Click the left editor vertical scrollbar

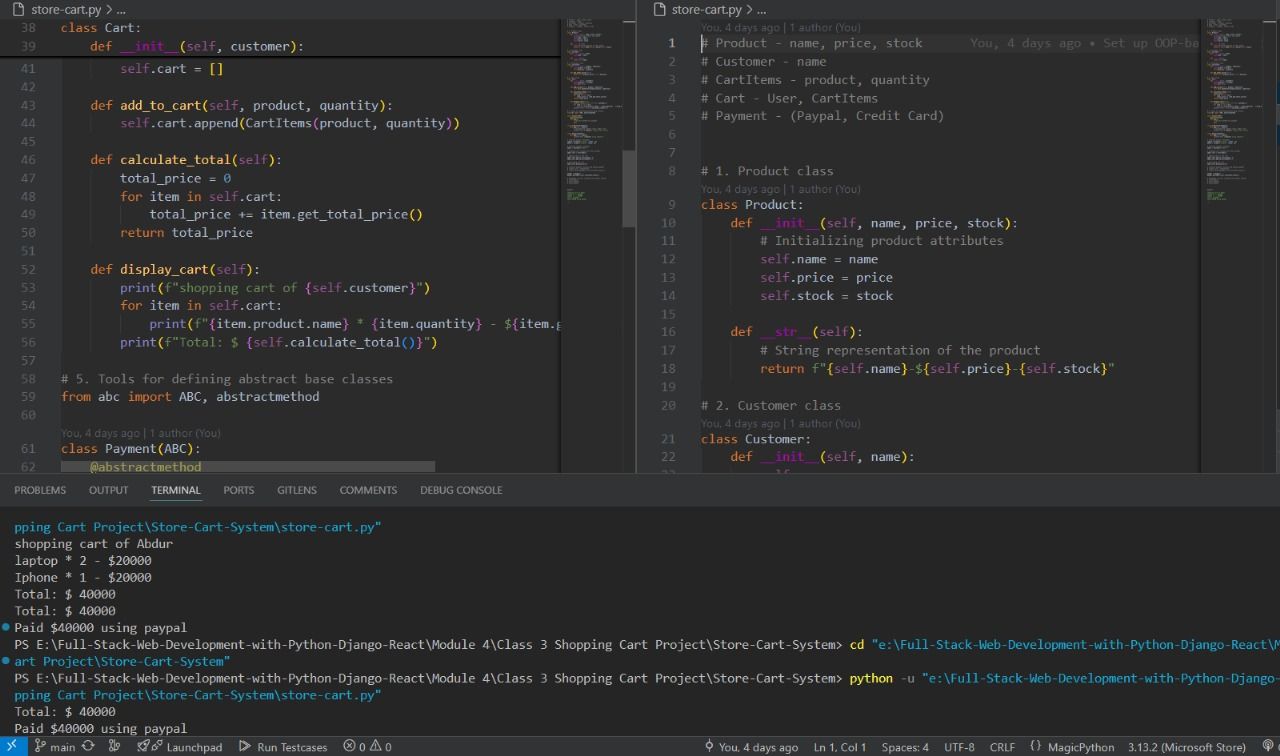629,190
